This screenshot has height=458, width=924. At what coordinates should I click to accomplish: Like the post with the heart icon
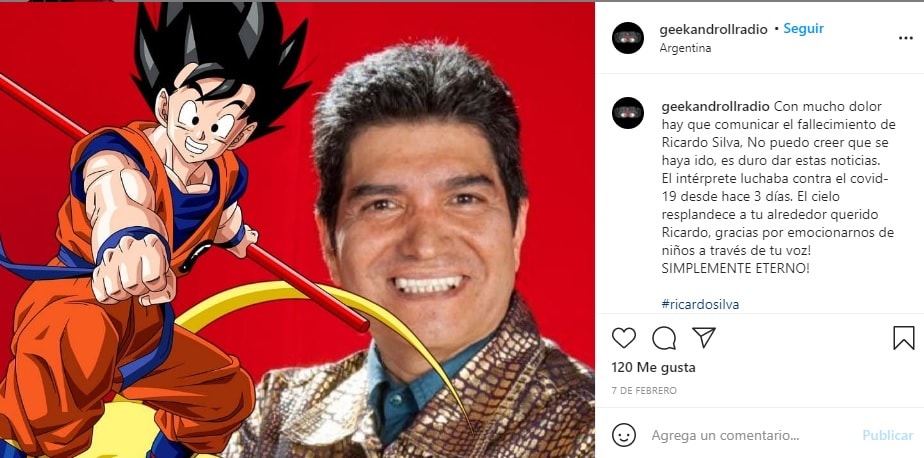point(623,338)
